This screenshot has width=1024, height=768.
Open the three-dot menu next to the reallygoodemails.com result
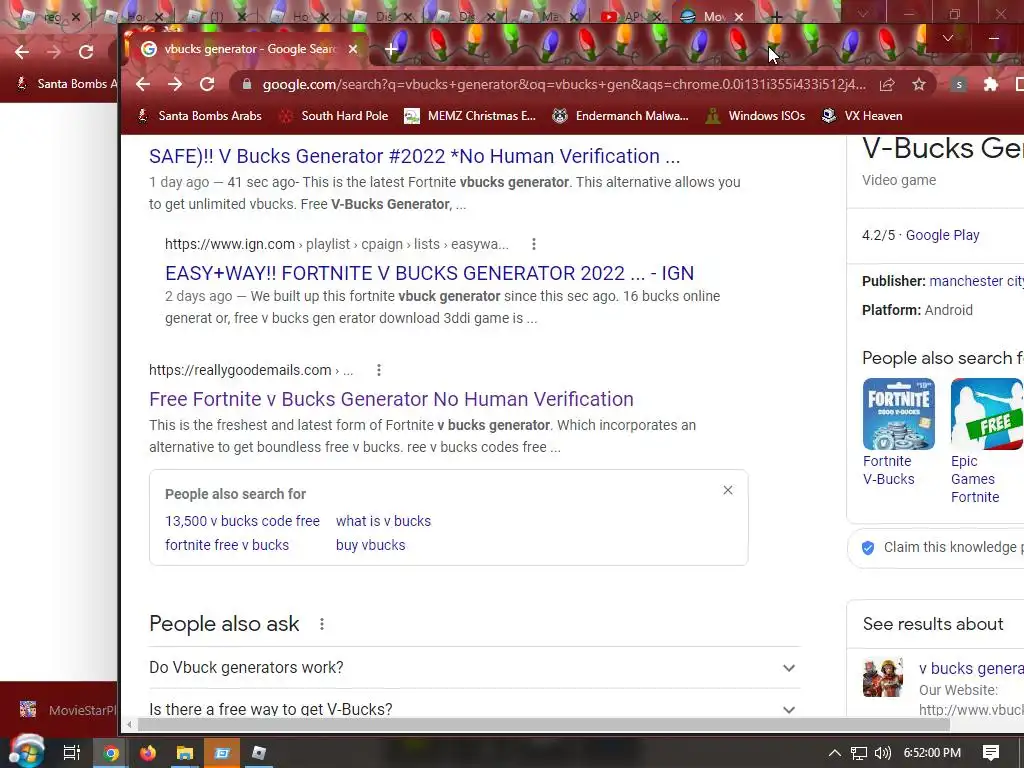(379, 370)
